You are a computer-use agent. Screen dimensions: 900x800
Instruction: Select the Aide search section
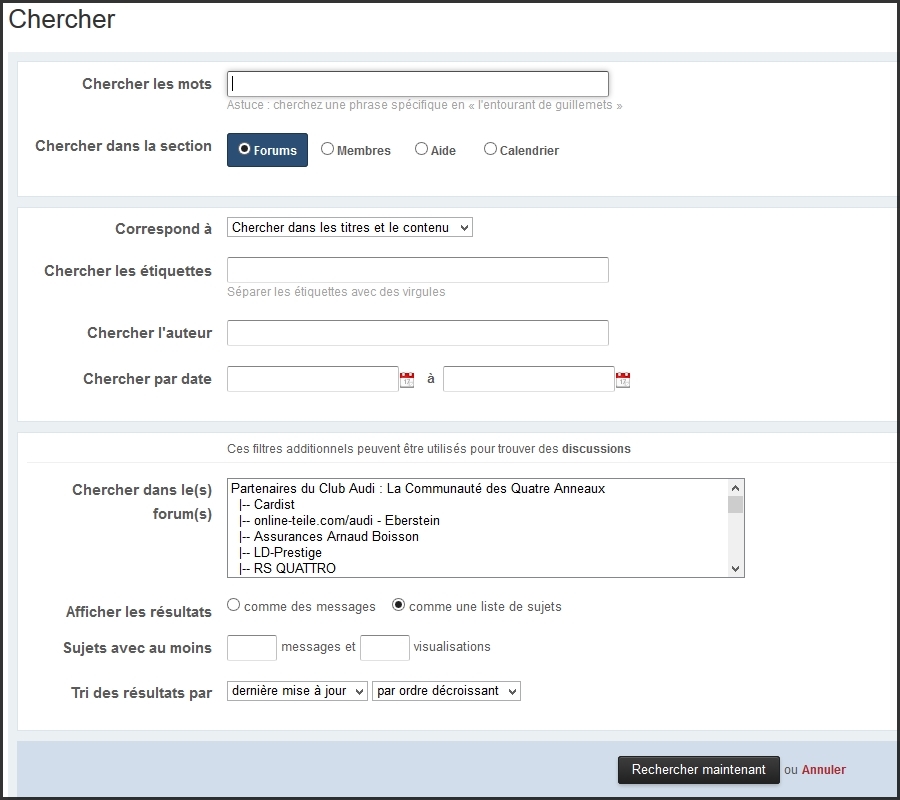(422, 149)
